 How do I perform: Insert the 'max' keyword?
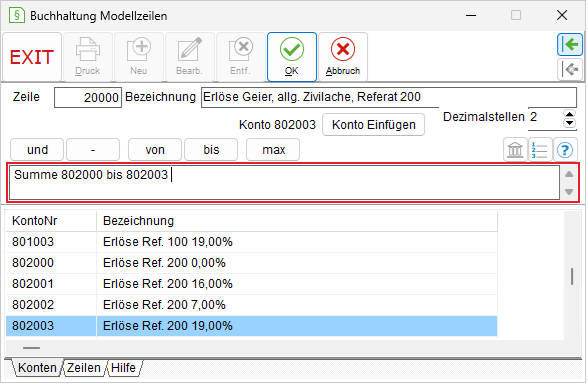(x=273, y=150)
